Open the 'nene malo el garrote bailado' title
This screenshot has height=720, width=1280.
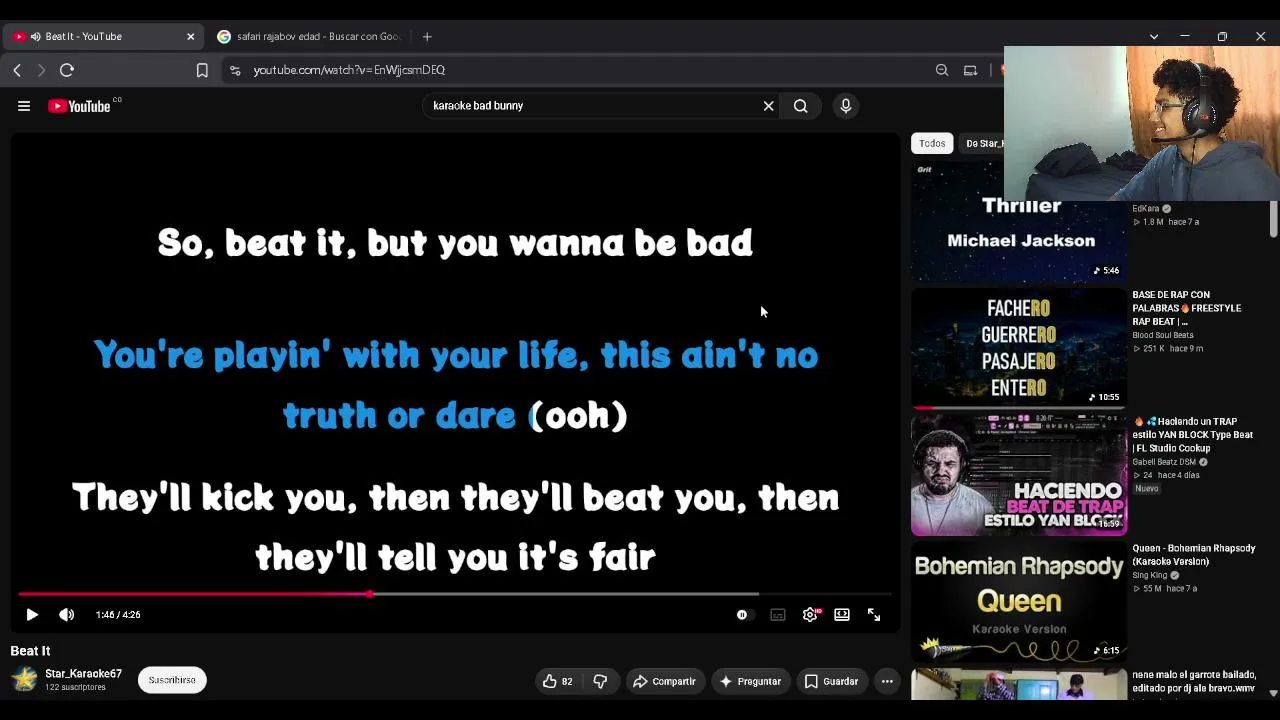tap(1194, 682)
